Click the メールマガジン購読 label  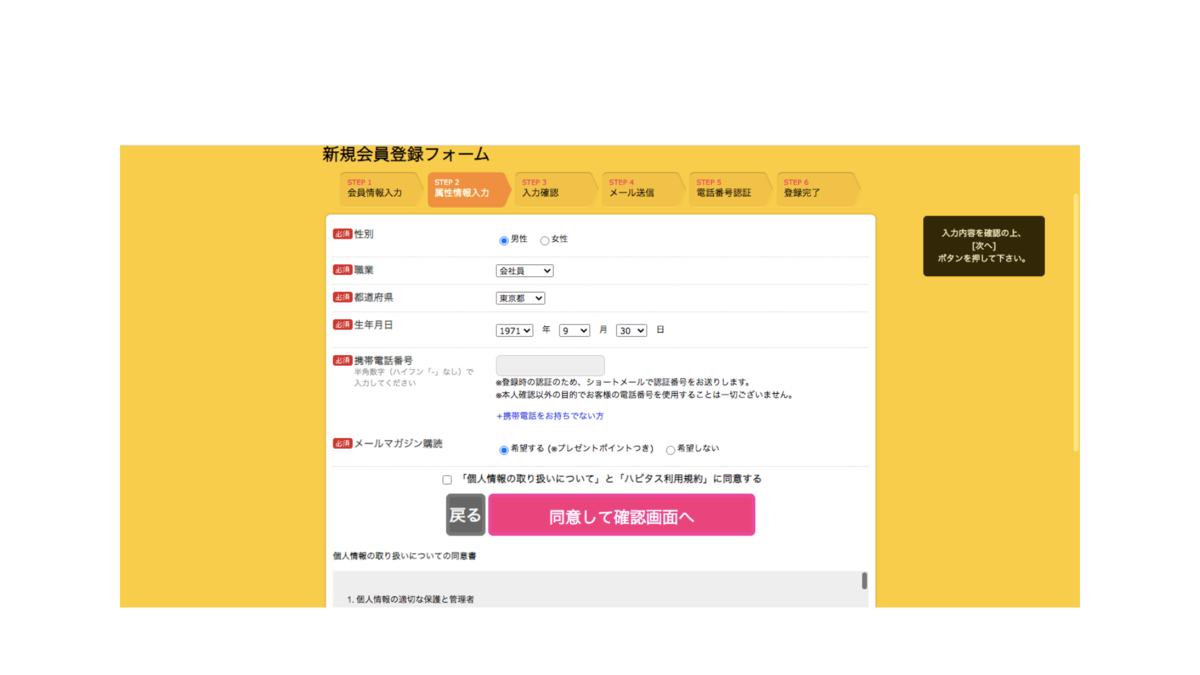pos(398,444)
